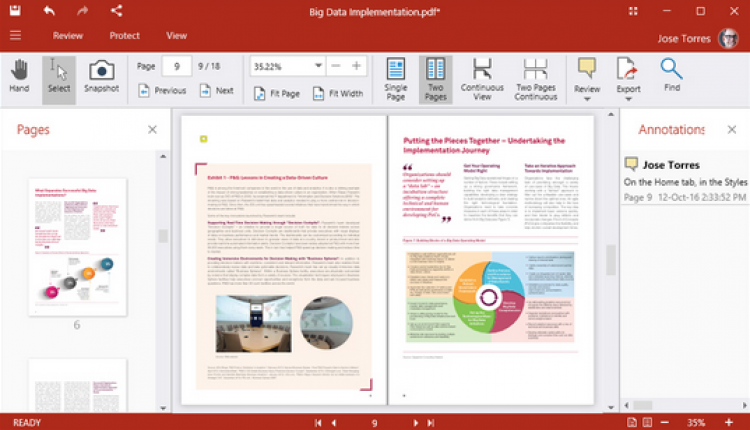
Task: Select the Hand tool
Action: click(19, 77)
